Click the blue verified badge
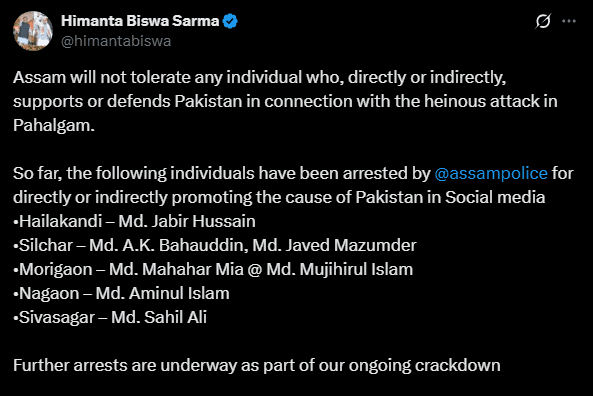 click(230, 21)
